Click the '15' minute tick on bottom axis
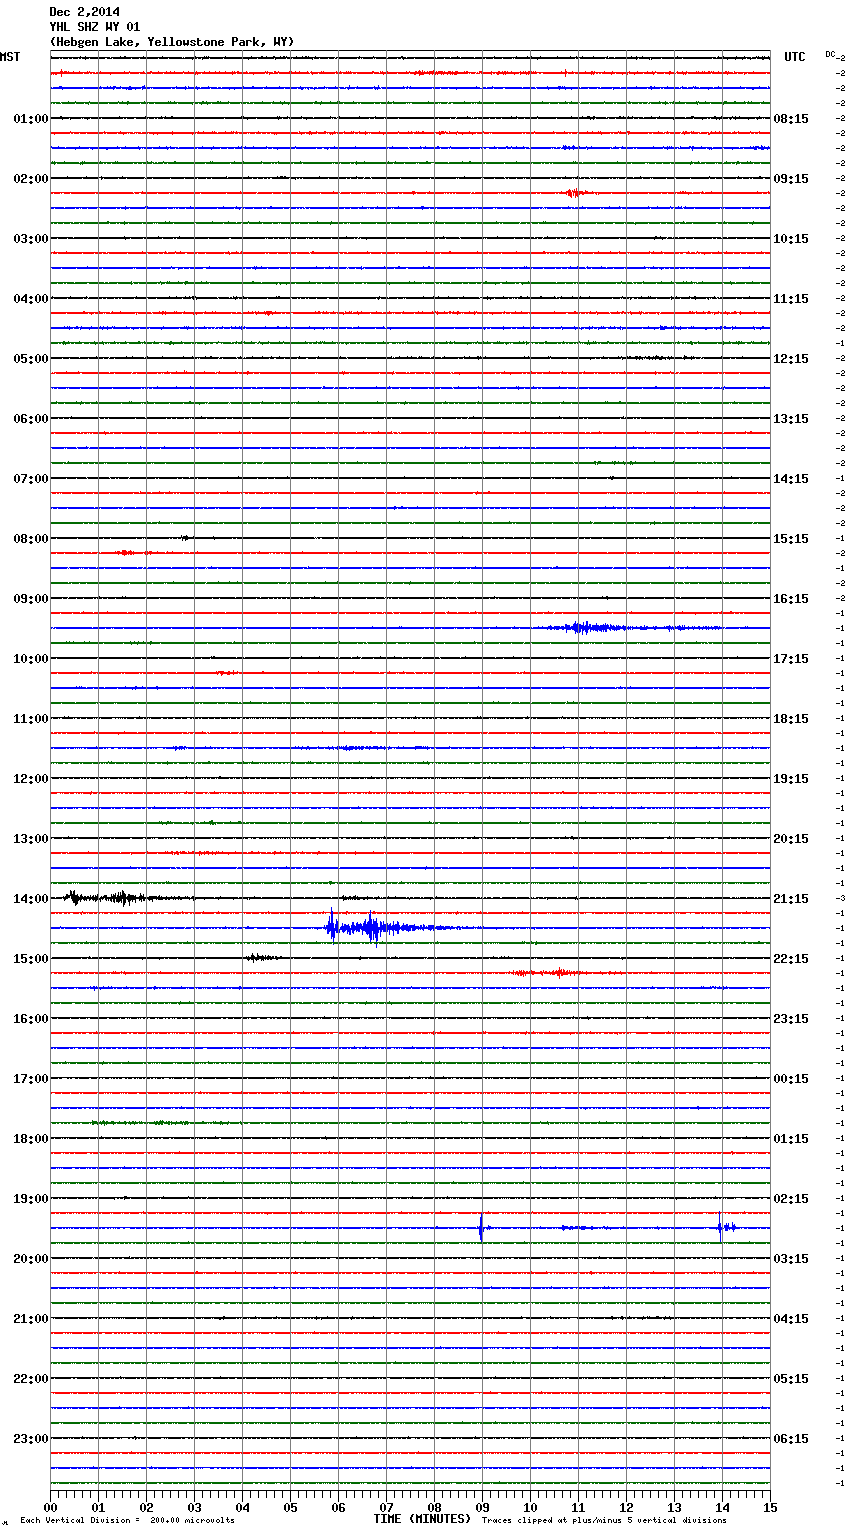Viewport: 850px width, 1534px height. click(x=769, y=1507)
